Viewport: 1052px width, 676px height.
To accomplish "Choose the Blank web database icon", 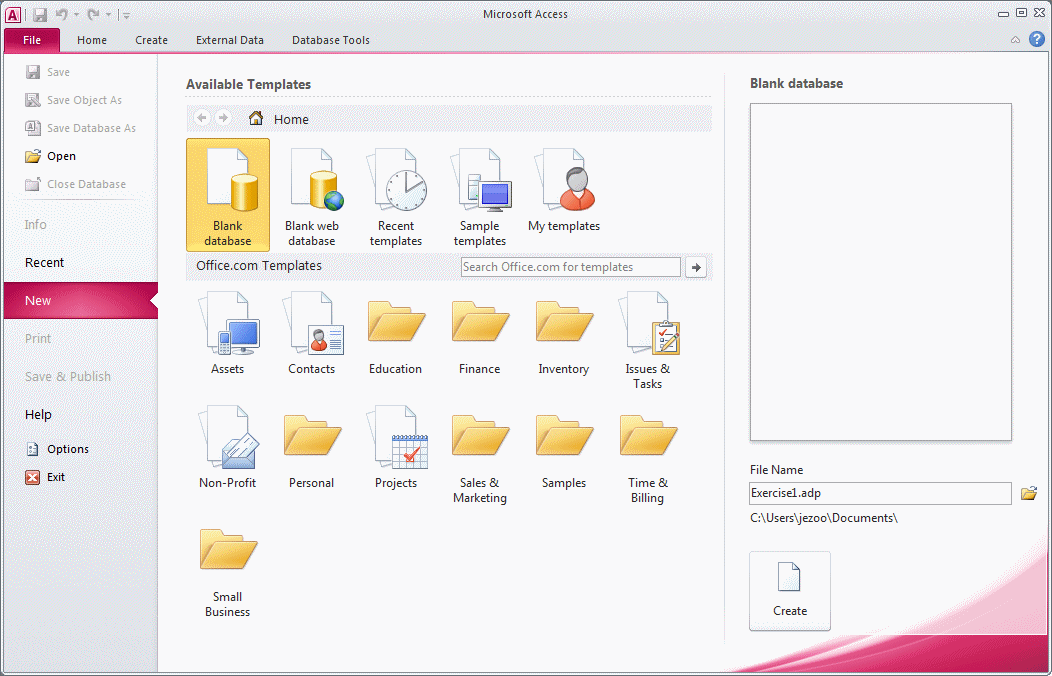I will (x=310, y=194).
